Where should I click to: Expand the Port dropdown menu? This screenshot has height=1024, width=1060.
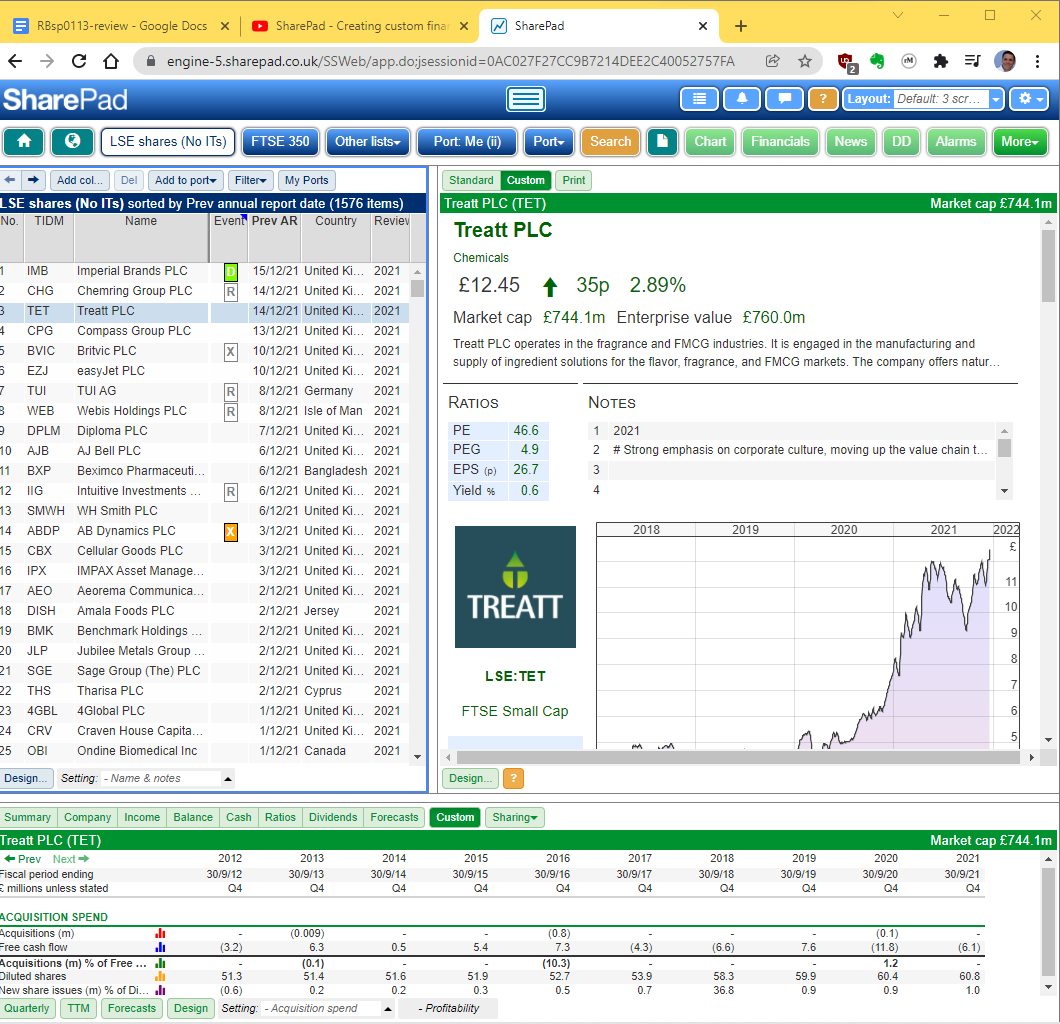[548, 141]
